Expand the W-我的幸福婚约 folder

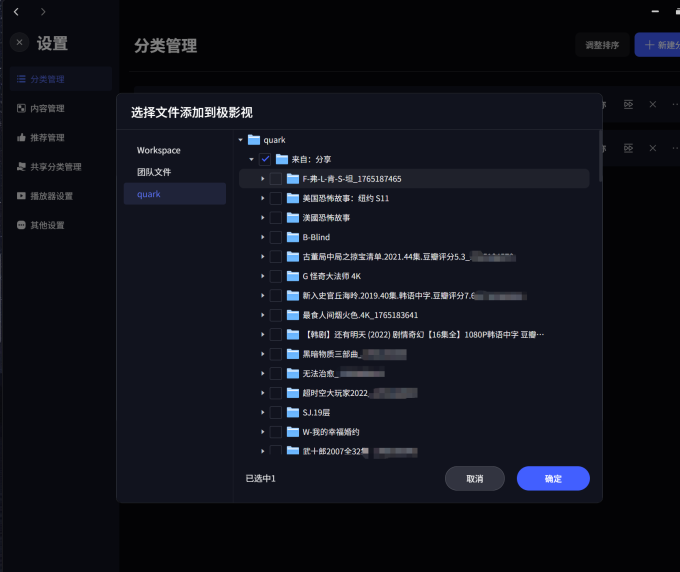[263, 432]
